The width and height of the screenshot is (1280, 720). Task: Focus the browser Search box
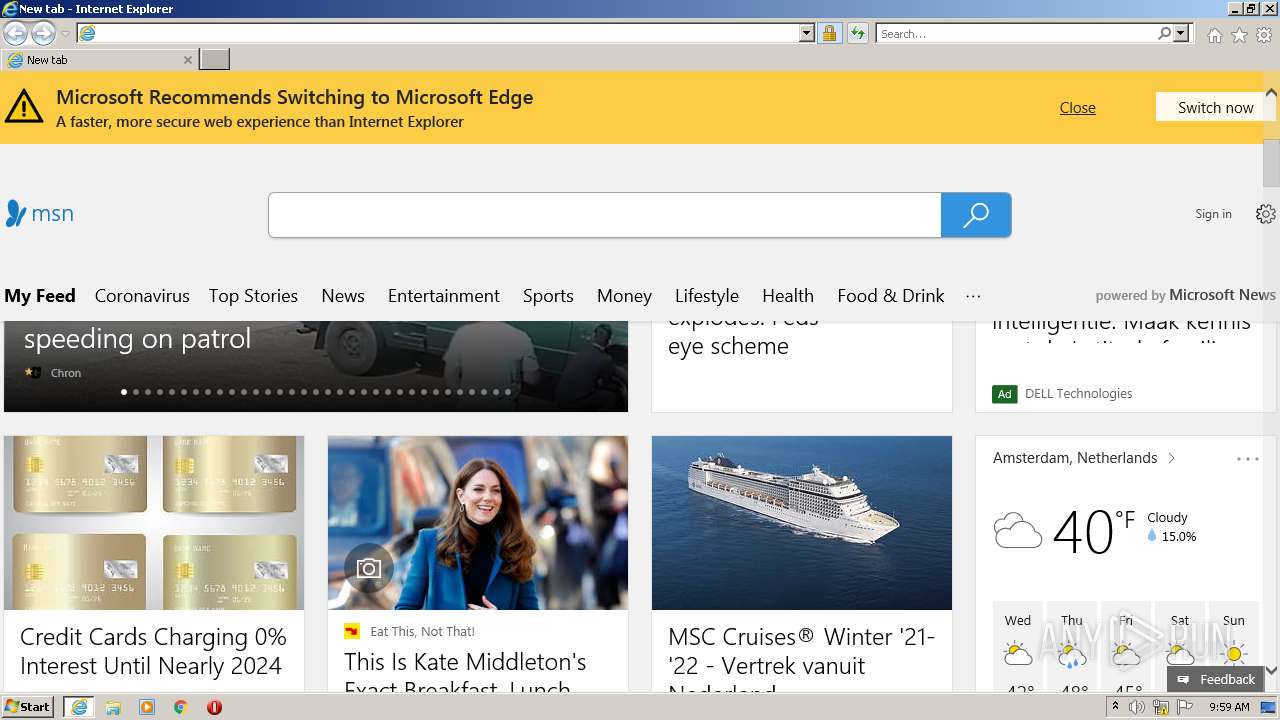point(1017,33)
